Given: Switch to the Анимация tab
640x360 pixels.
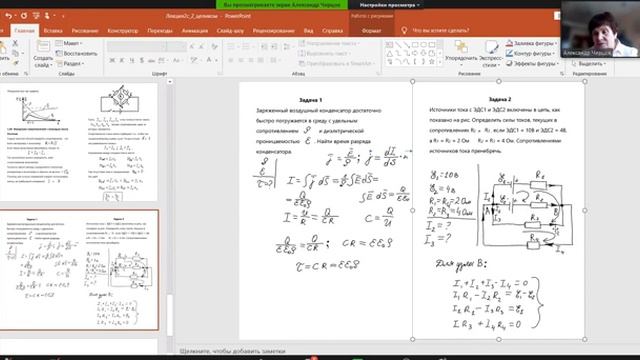Looking at the screenshot, I should point(195,31).
